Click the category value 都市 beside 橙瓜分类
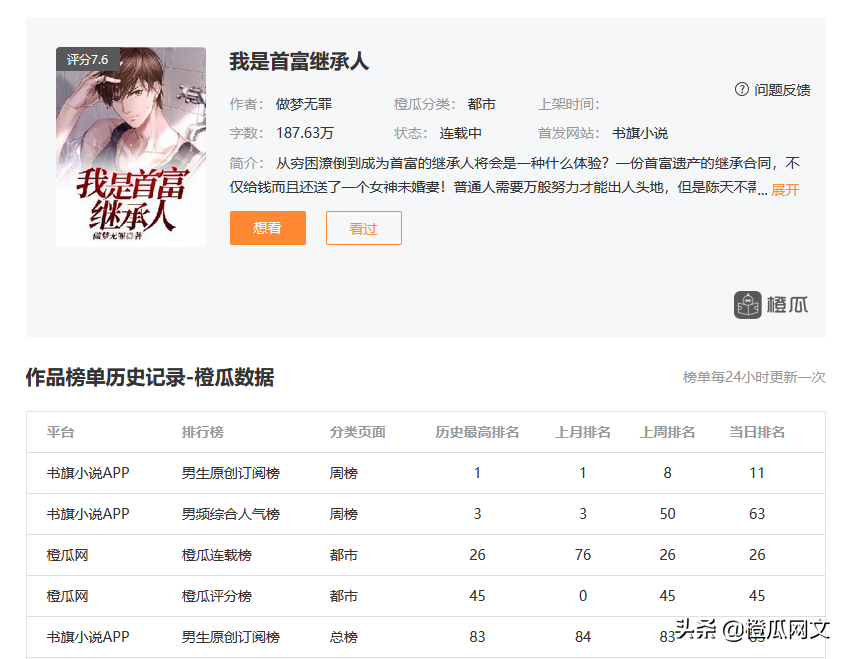The height and width of the screenshot is (659, 849). pos(481,104)
